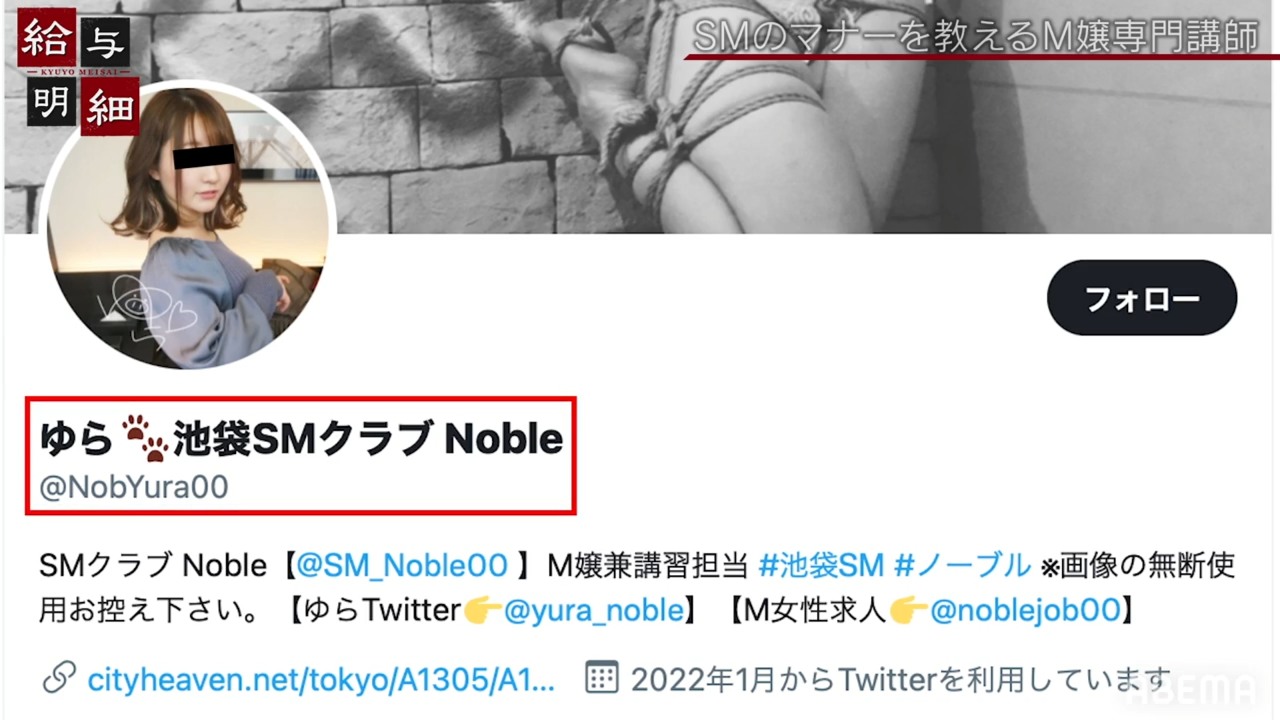Click the pointing hand emoji before @noblejob00
The height and width of the screenshot is (720, 1280).
click(909, 610)
